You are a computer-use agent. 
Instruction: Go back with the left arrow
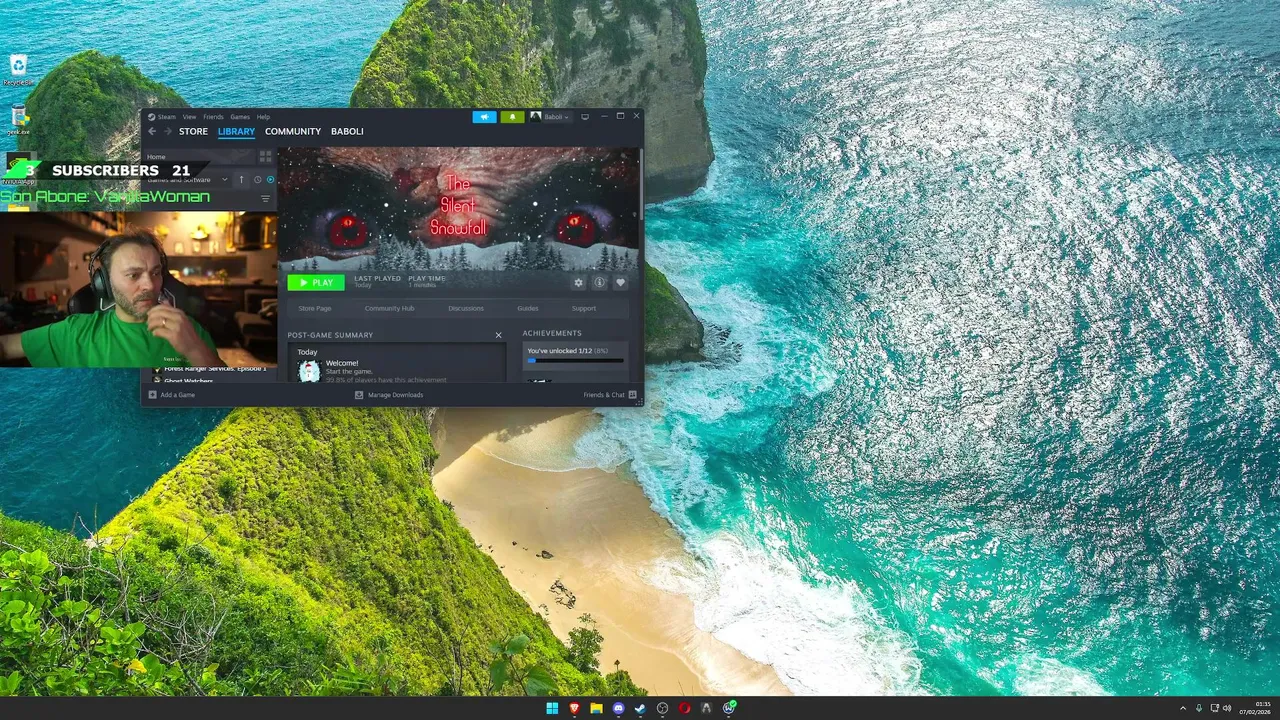tap(152, 131)
